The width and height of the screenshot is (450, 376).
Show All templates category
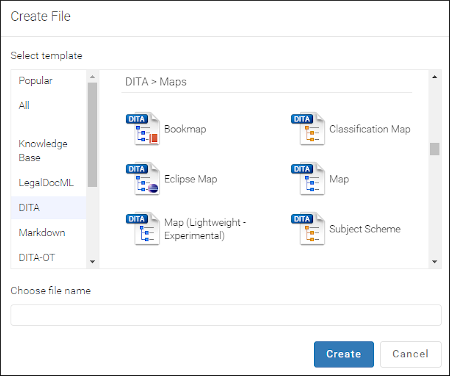coord(24,105)
